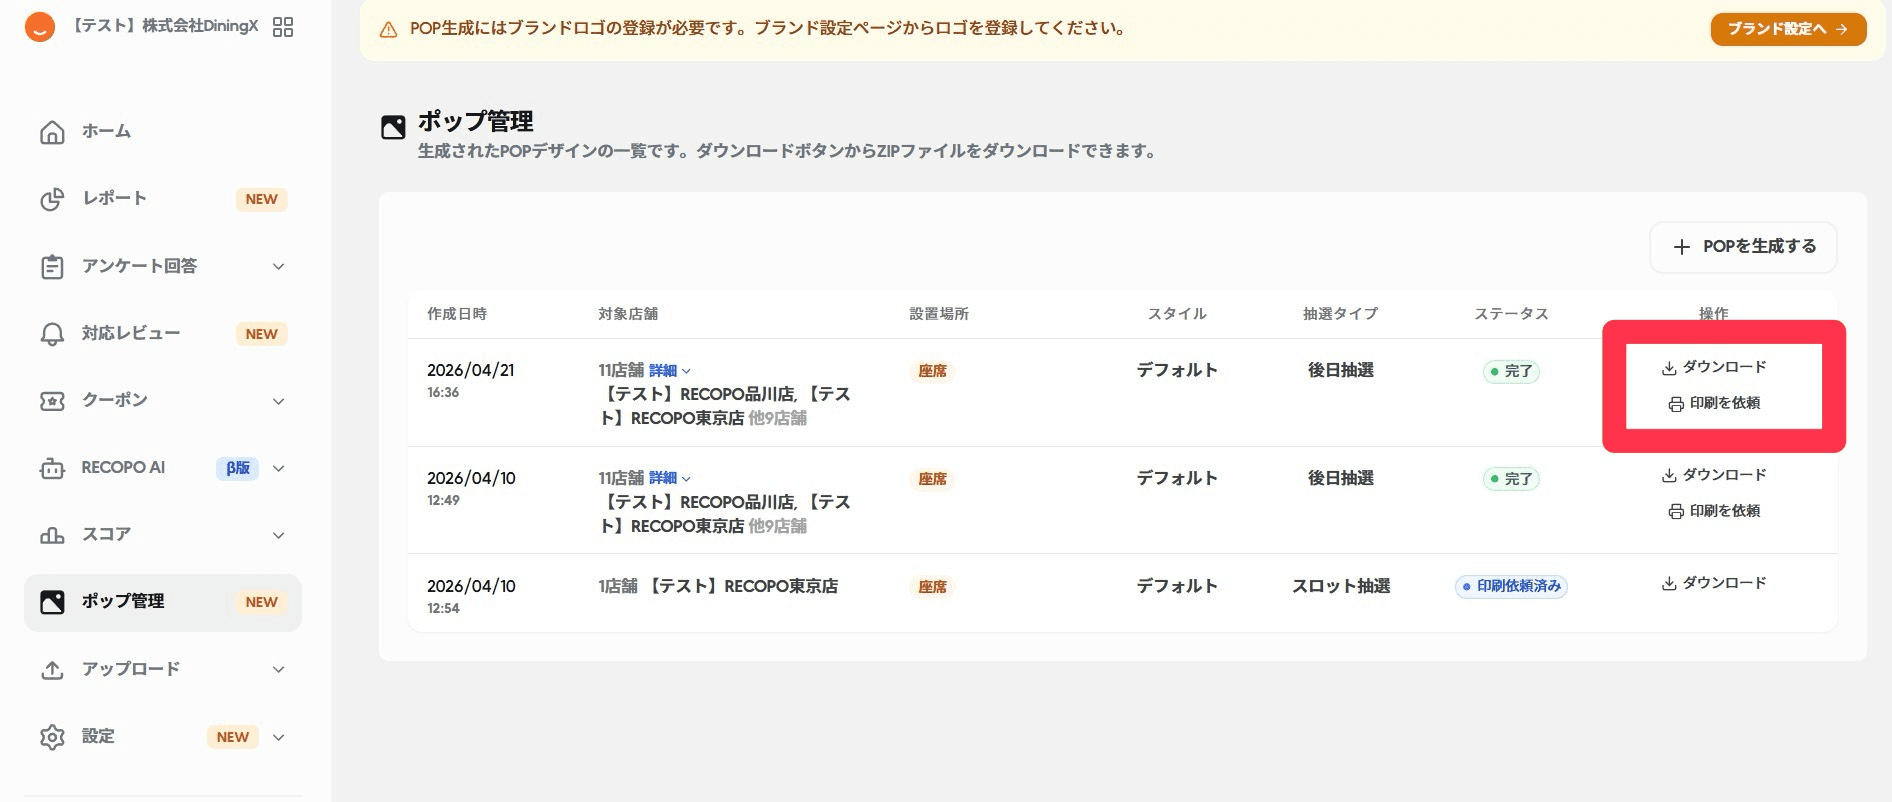Click the スコア bar chart icon
The image size is (1892, 802).
[52, 535]
